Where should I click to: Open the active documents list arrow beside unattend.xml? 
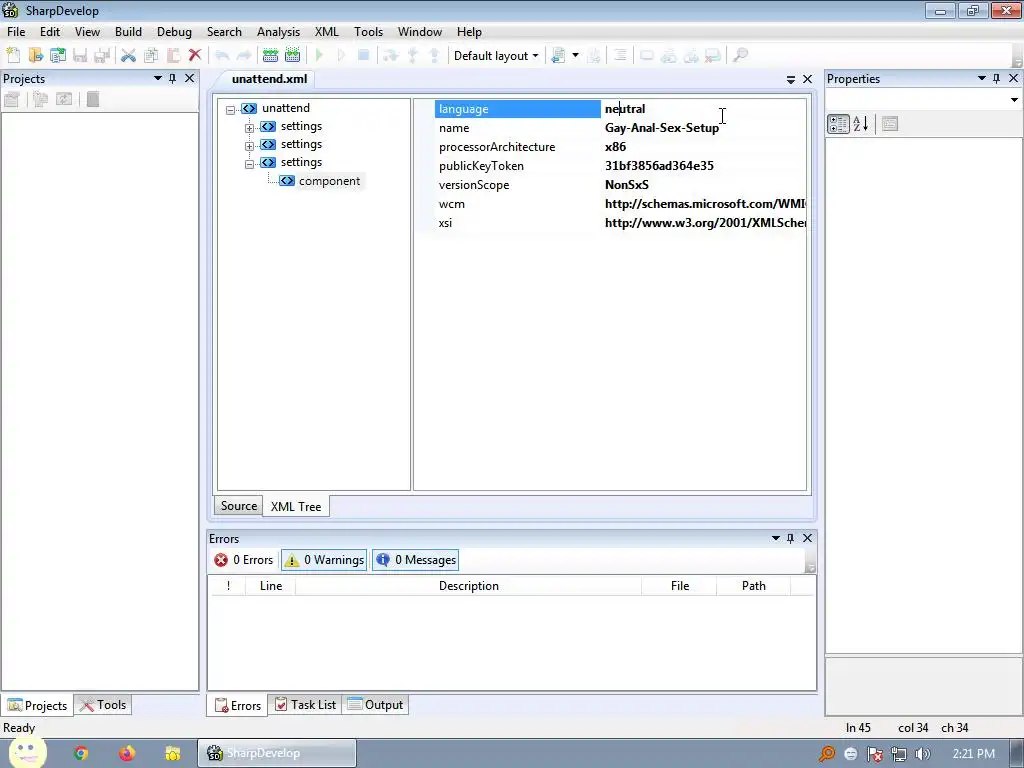(x=791, y=79)
